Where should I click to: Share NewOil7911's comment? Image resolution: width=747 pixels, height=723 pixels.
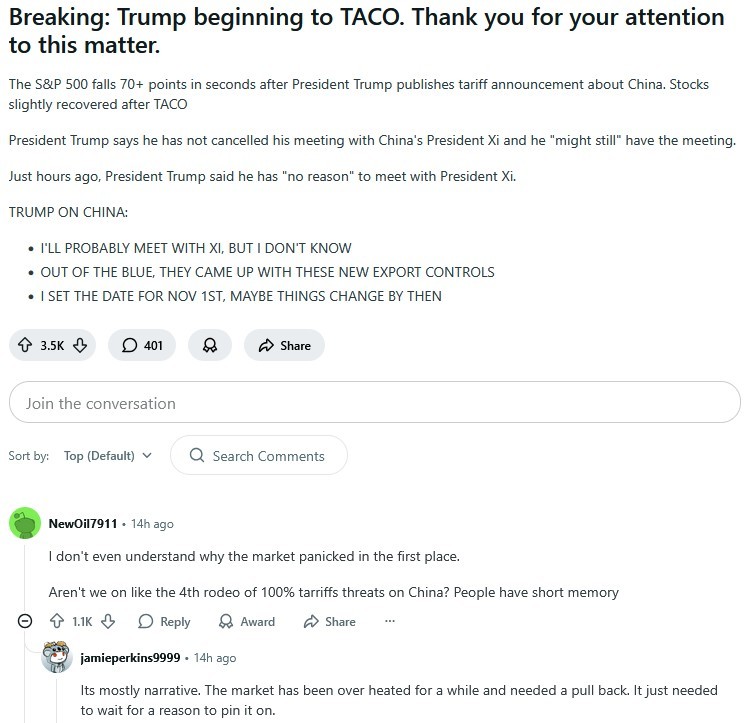click(x=327, y=621)
